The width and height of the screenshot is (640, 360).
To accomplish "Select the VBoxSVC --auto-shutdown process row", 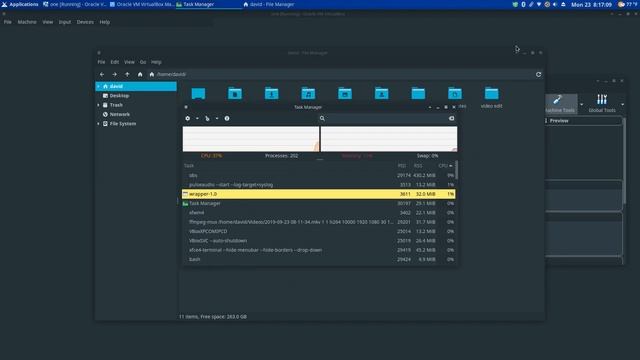I will click(318, 241).
